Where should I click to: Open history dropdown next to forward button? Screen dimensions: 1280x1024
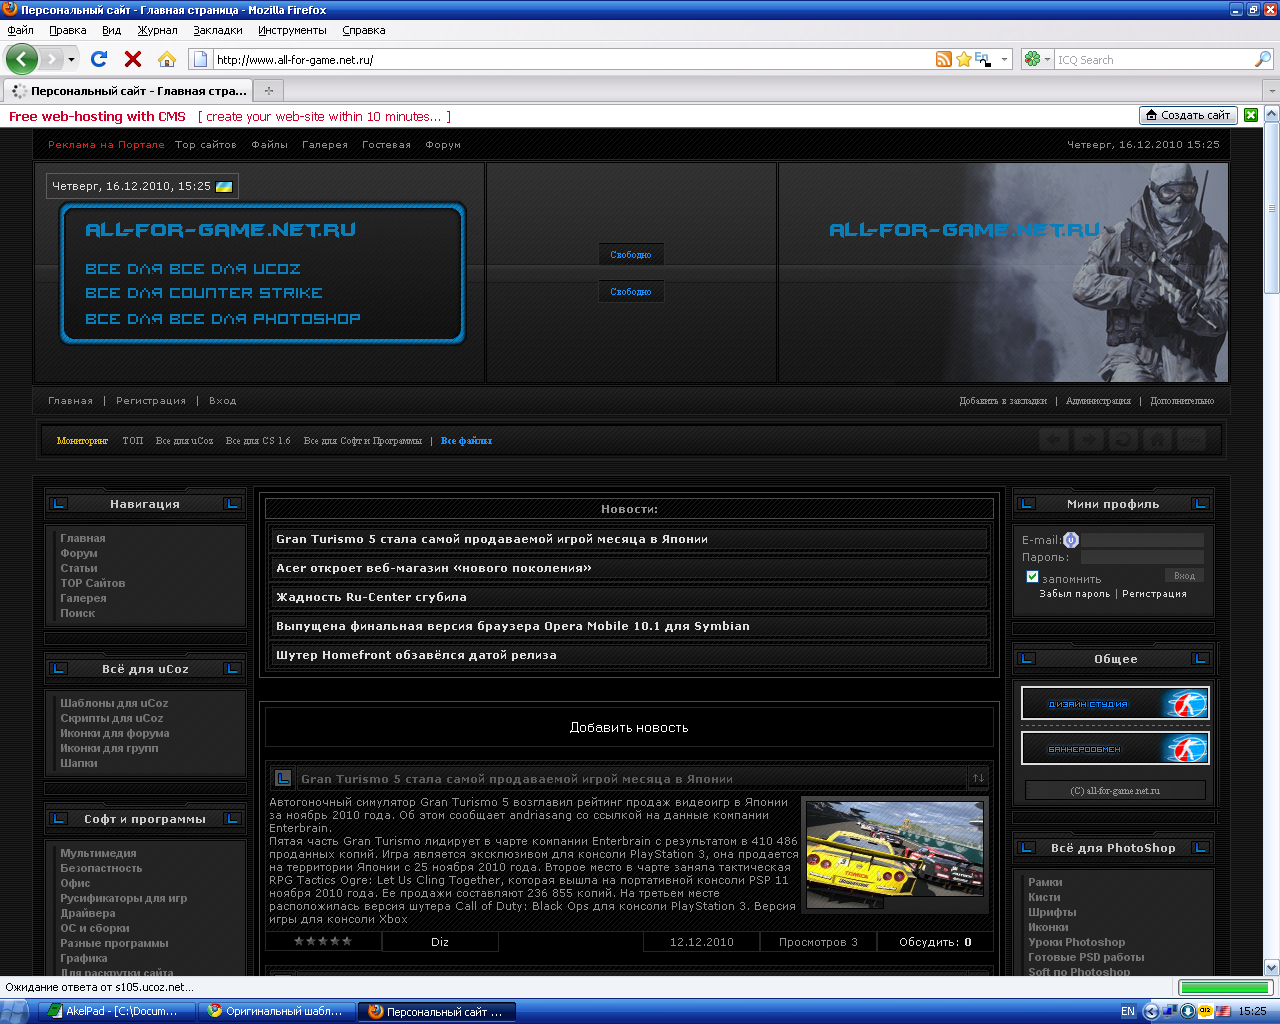tap(71, 59)
